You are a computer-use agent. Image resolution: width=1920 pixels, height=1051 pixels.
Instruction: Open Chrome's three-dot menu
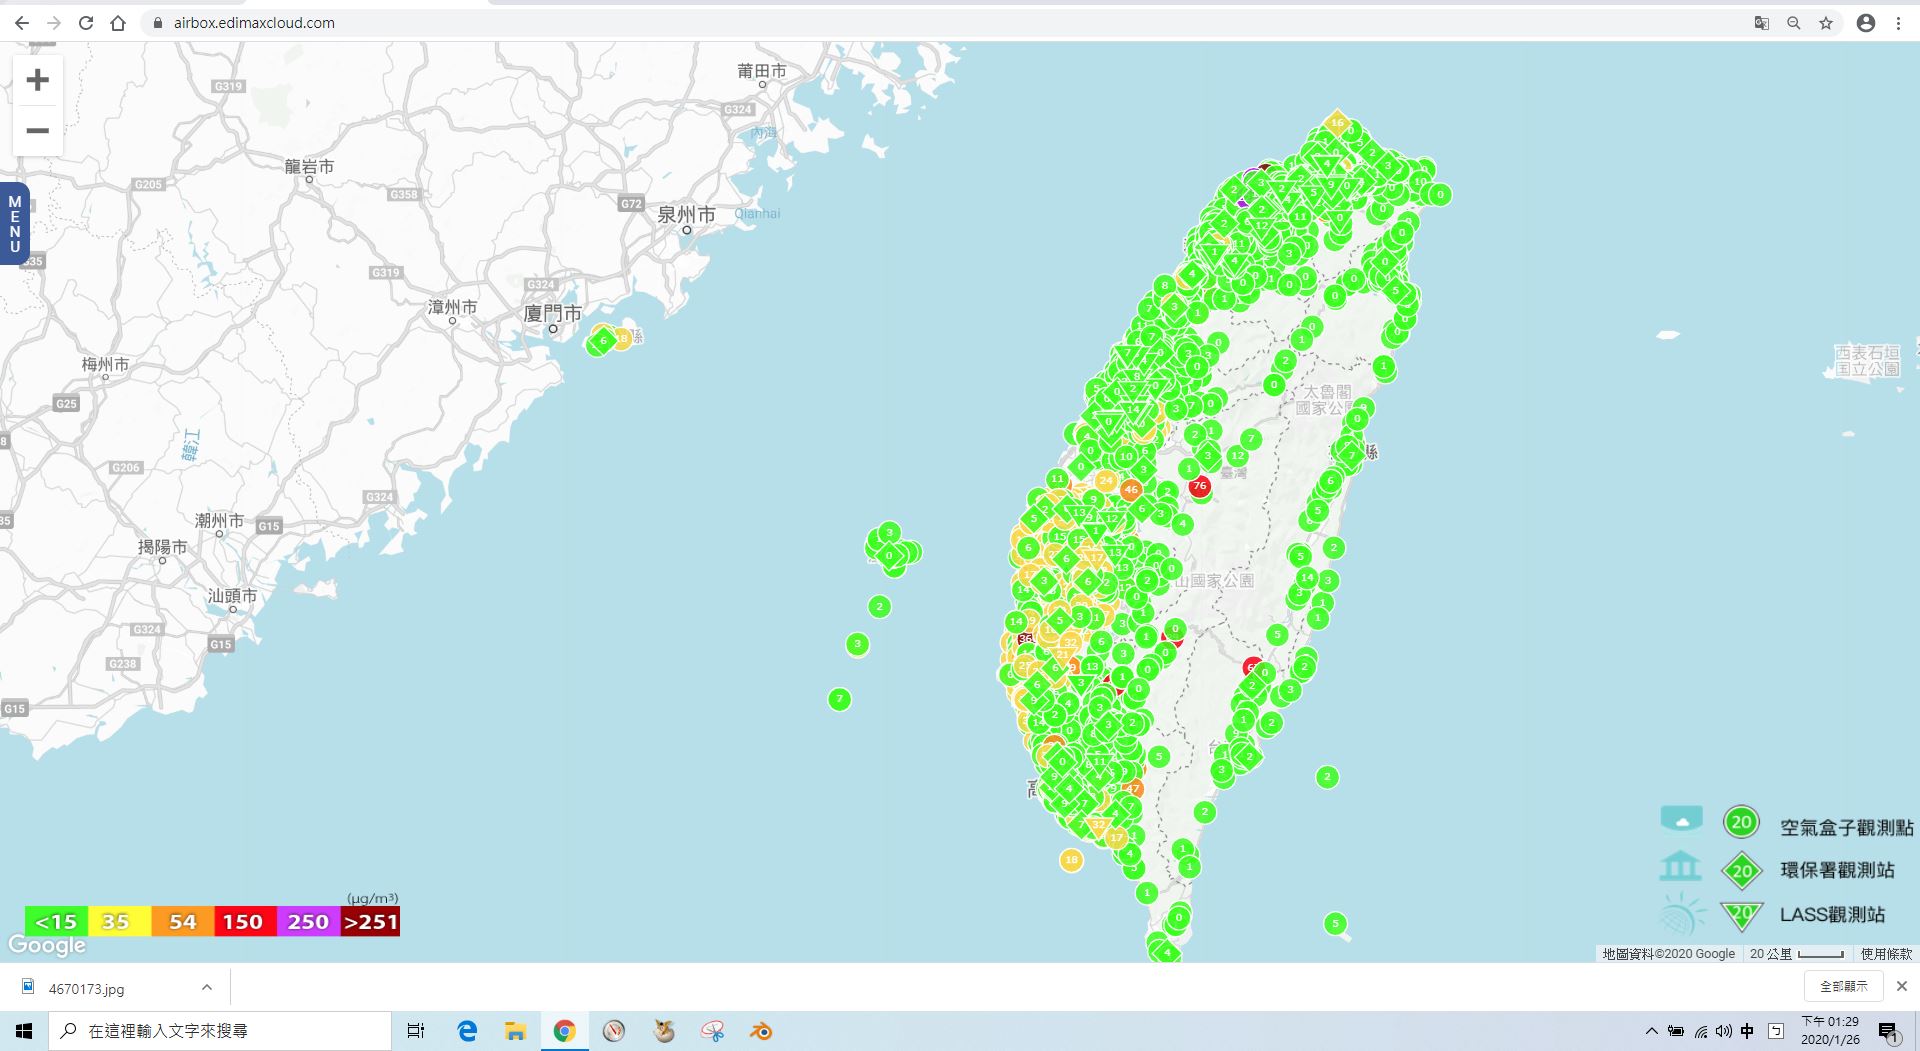pyautogui.click(x=1898, y=23)
